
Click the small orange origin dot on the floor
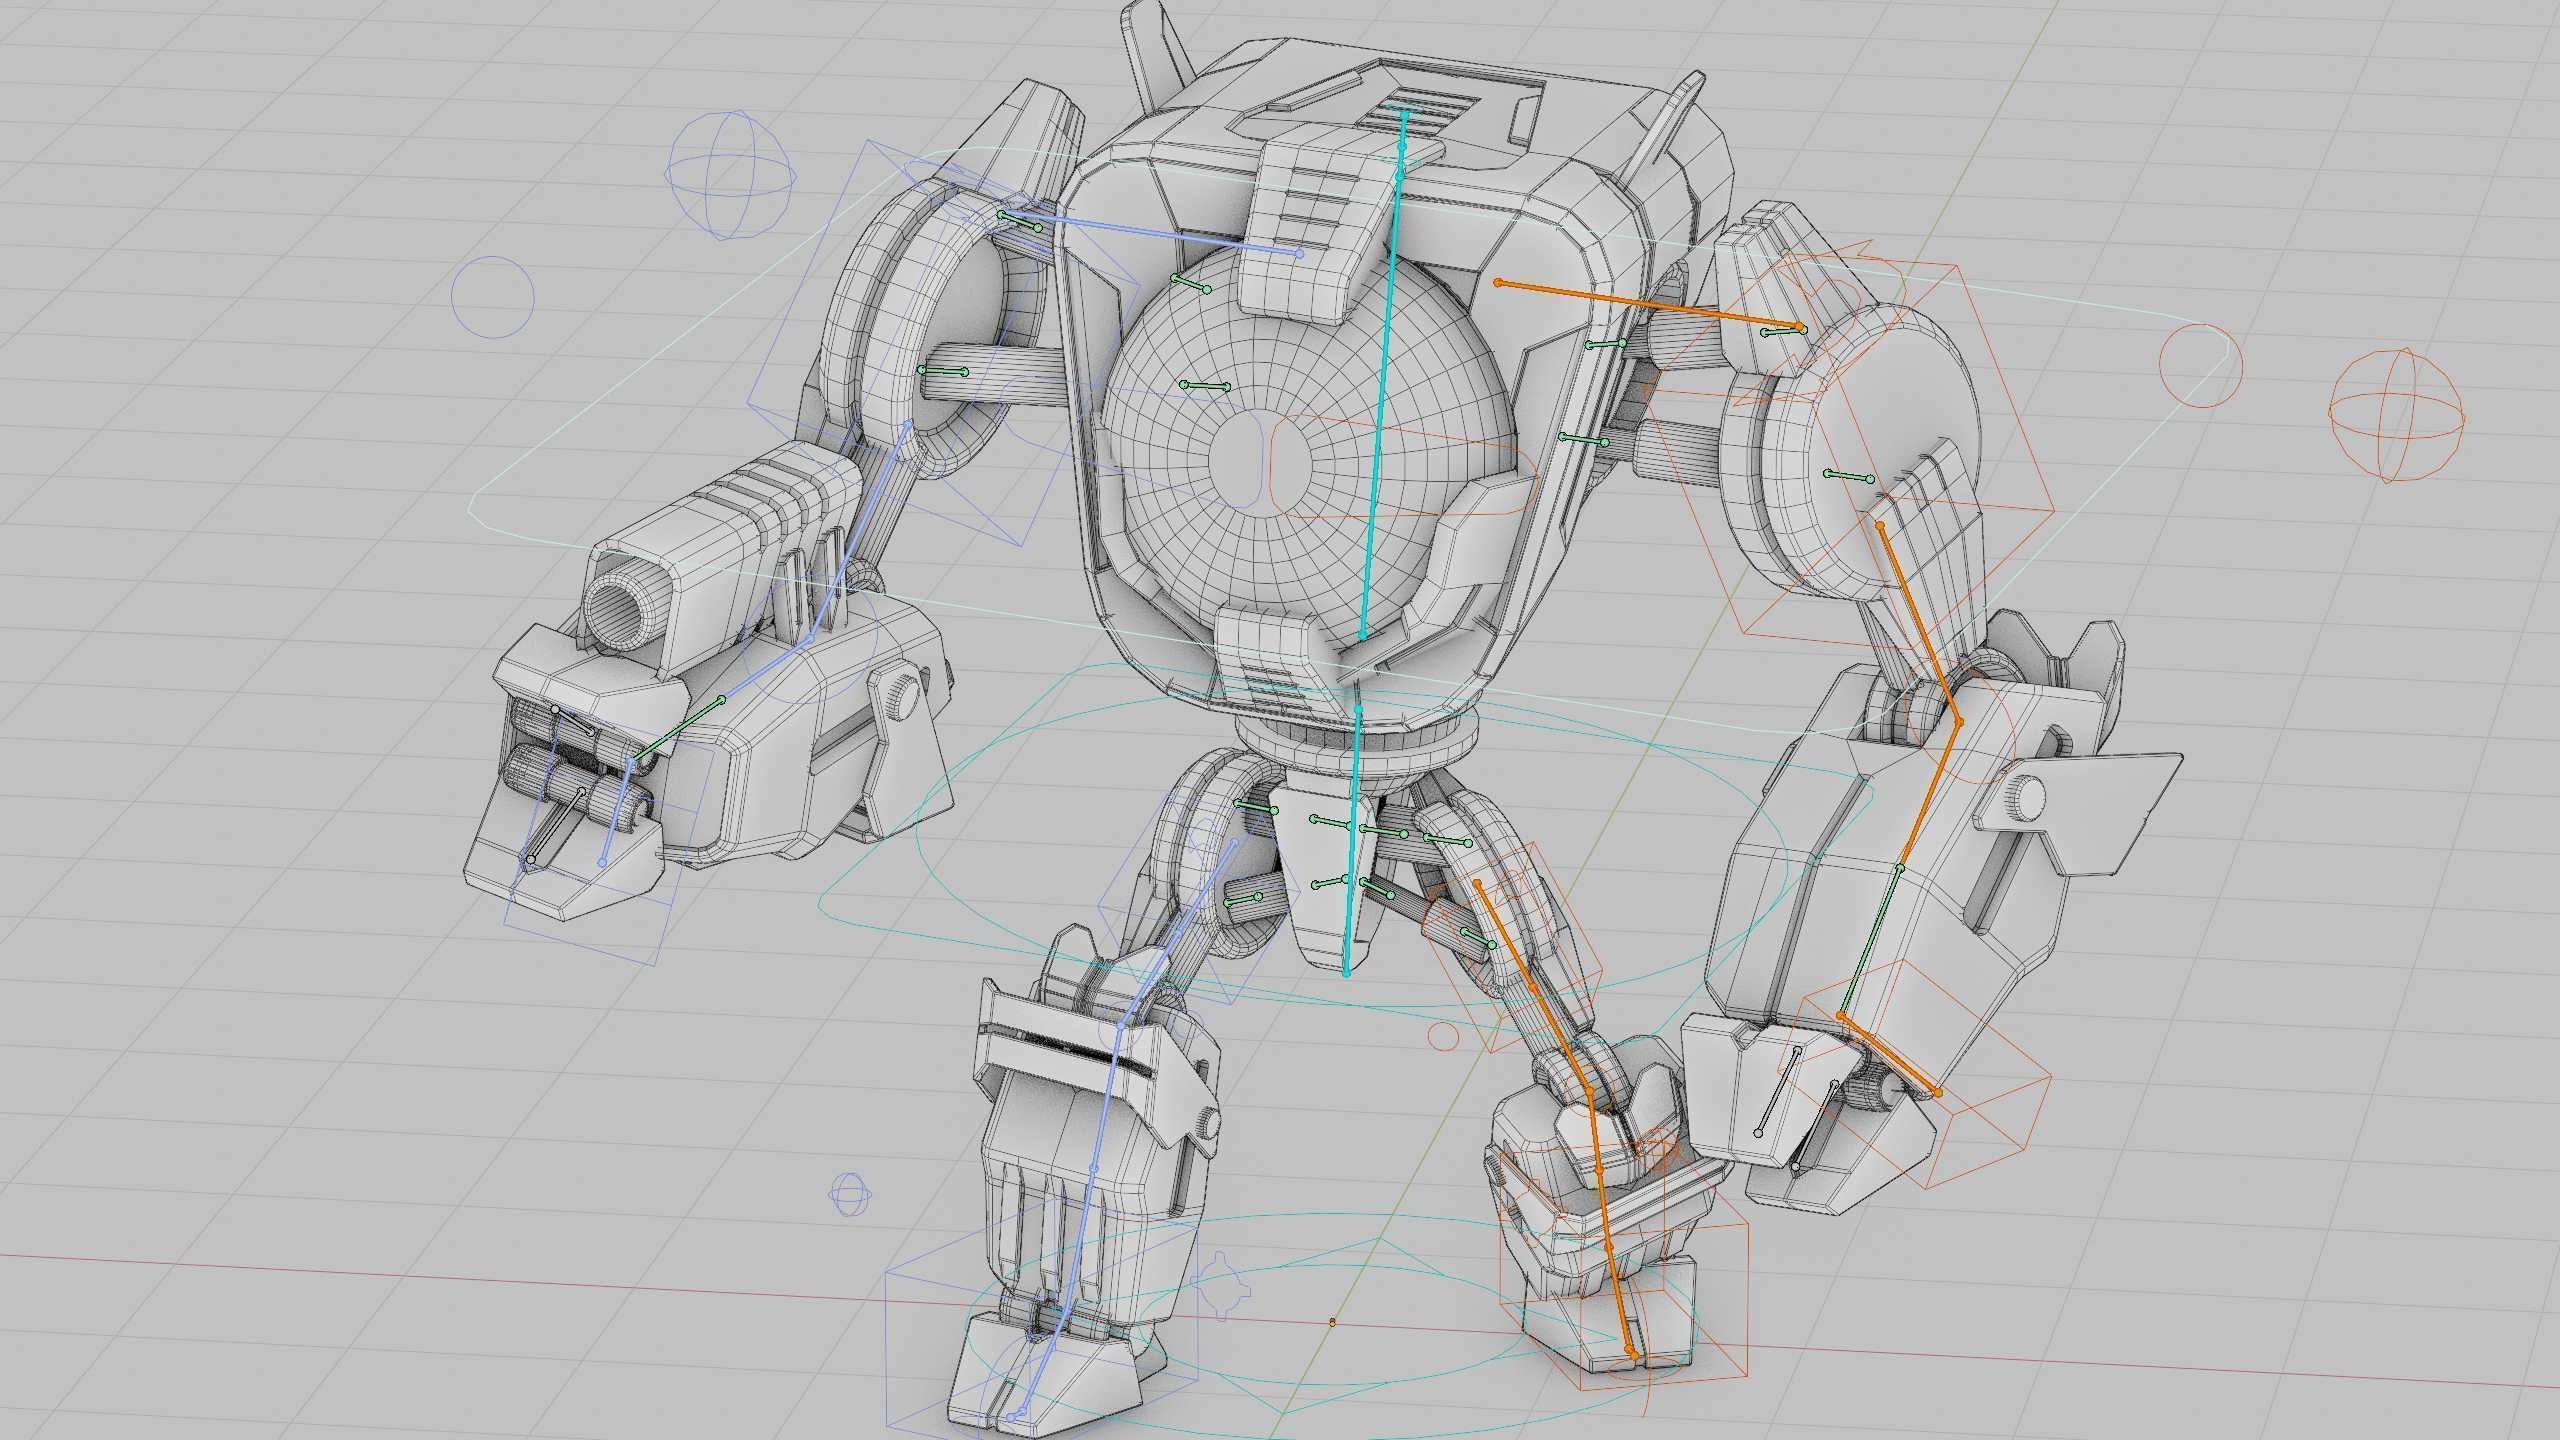tap(1332, 1322)
